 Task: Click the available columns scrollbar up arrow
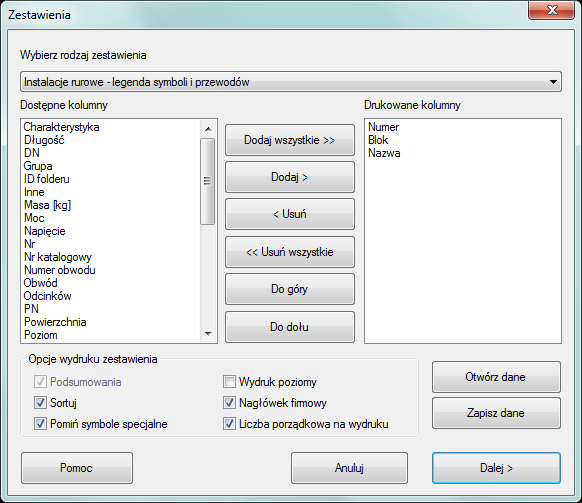[208, 129]
